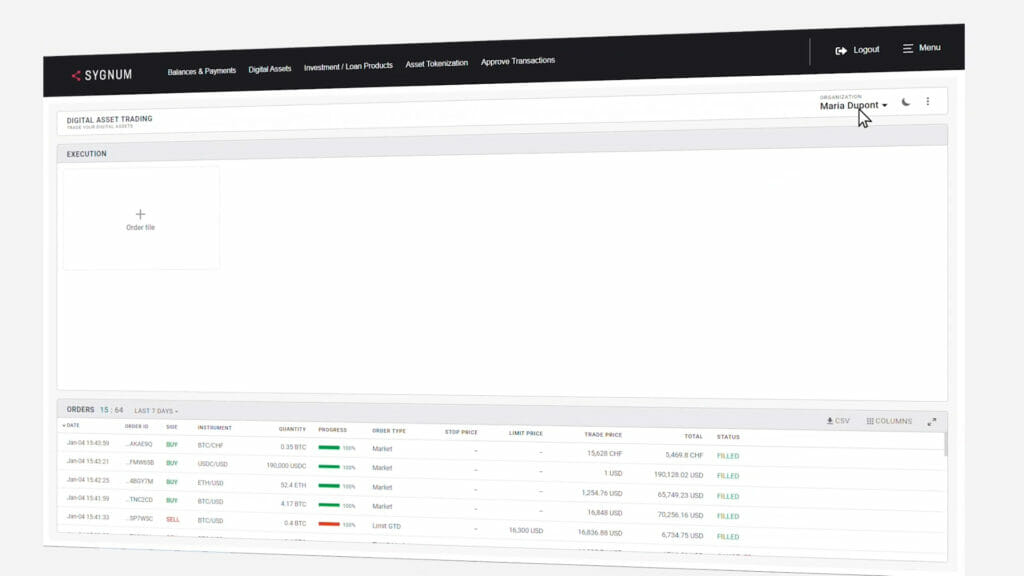Select the order with ID ..AKAE9Q
Viewport: 1024px width, 576px height.
(139, 444)
